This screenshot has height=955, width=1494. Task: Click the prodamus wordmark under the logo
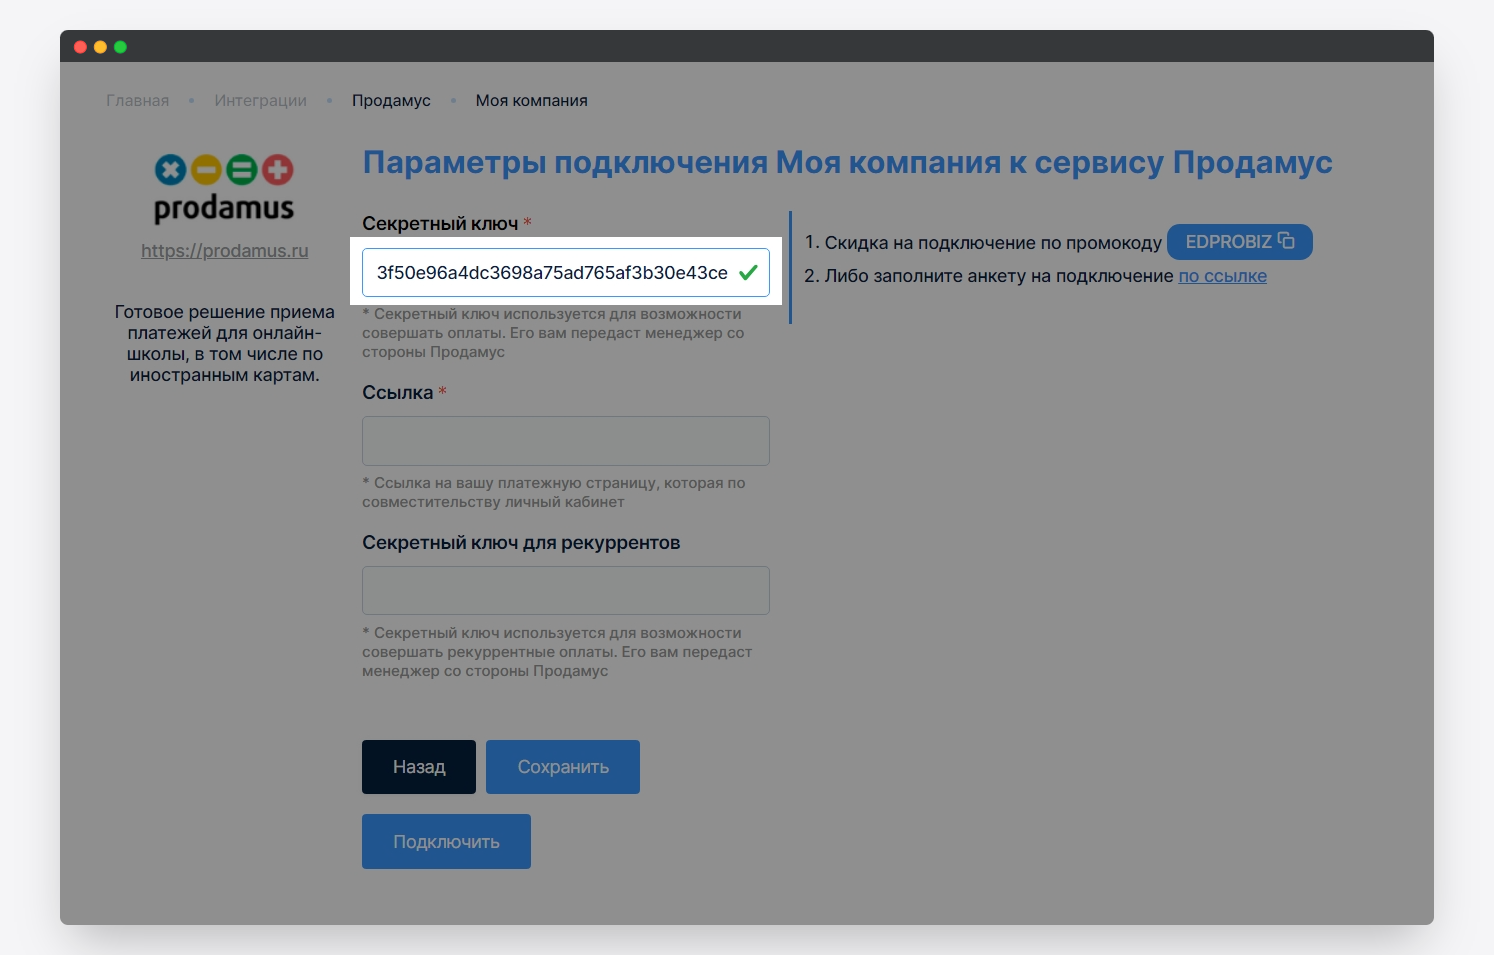[x=224, y=209]
